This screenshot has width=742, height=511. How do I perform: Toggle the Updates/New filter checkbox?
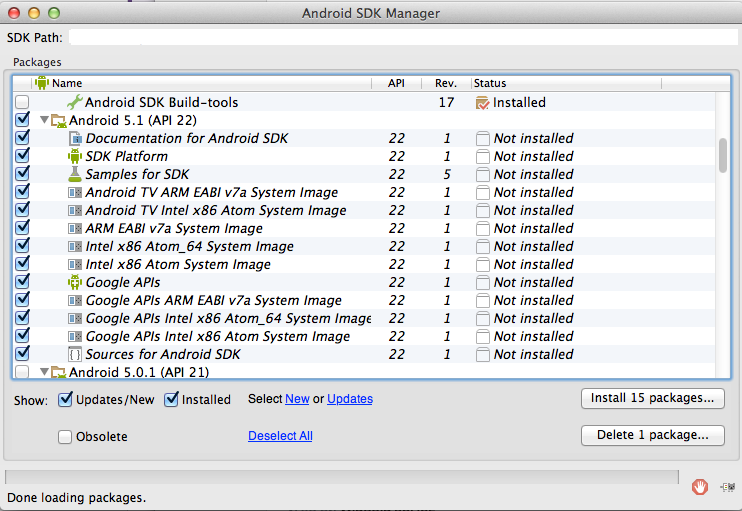65,399
